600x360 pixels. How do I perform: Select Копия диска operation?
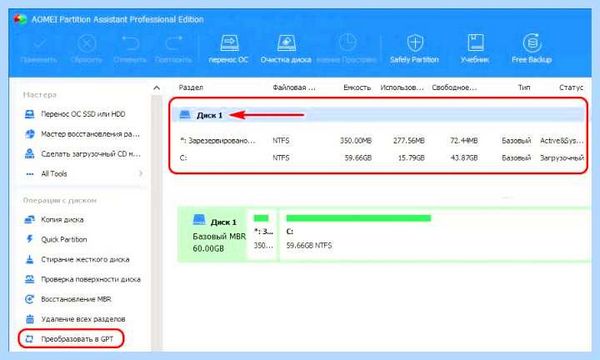coord(54,220)
